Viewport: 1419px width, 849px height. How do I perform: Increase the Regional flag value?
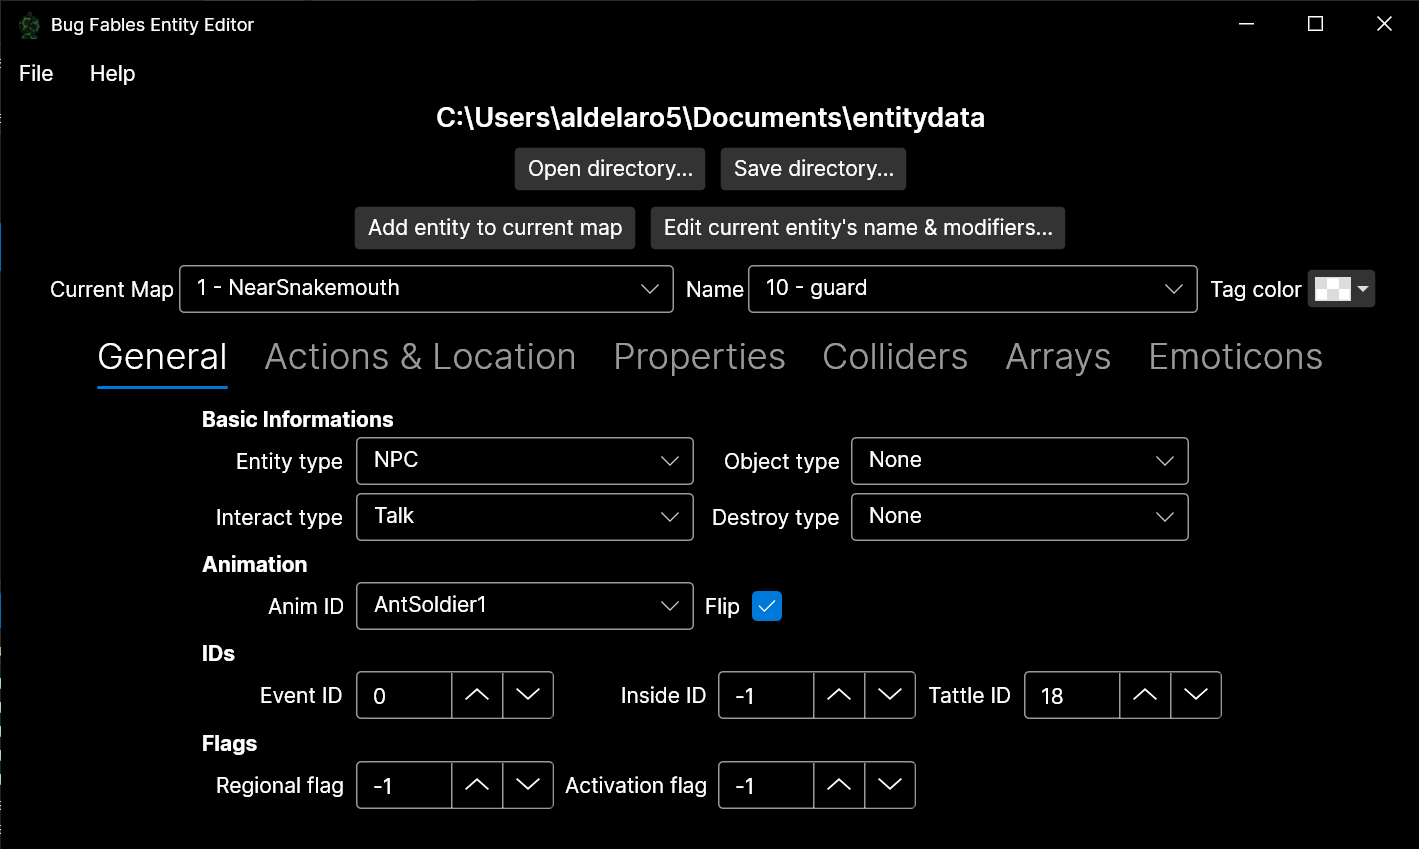click(x=477, y=785)
